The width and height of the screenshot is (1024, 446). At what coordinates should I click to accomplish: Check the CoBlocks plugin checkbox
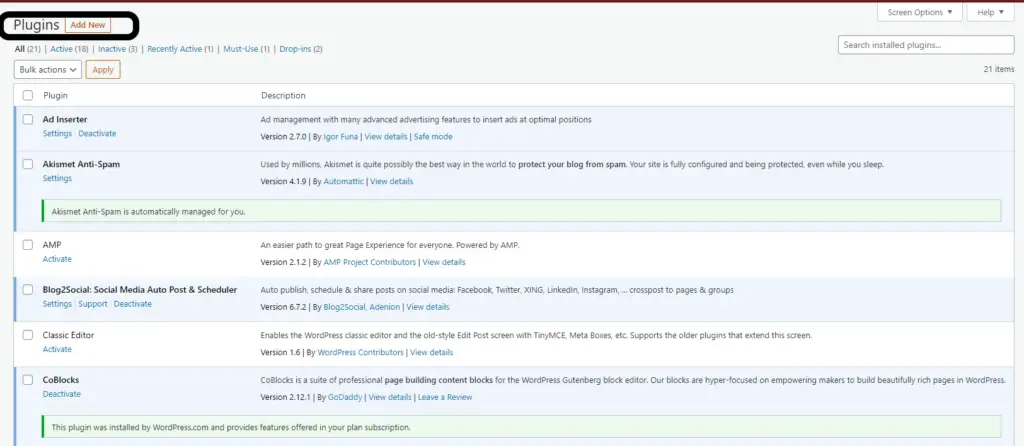point(27,380)
